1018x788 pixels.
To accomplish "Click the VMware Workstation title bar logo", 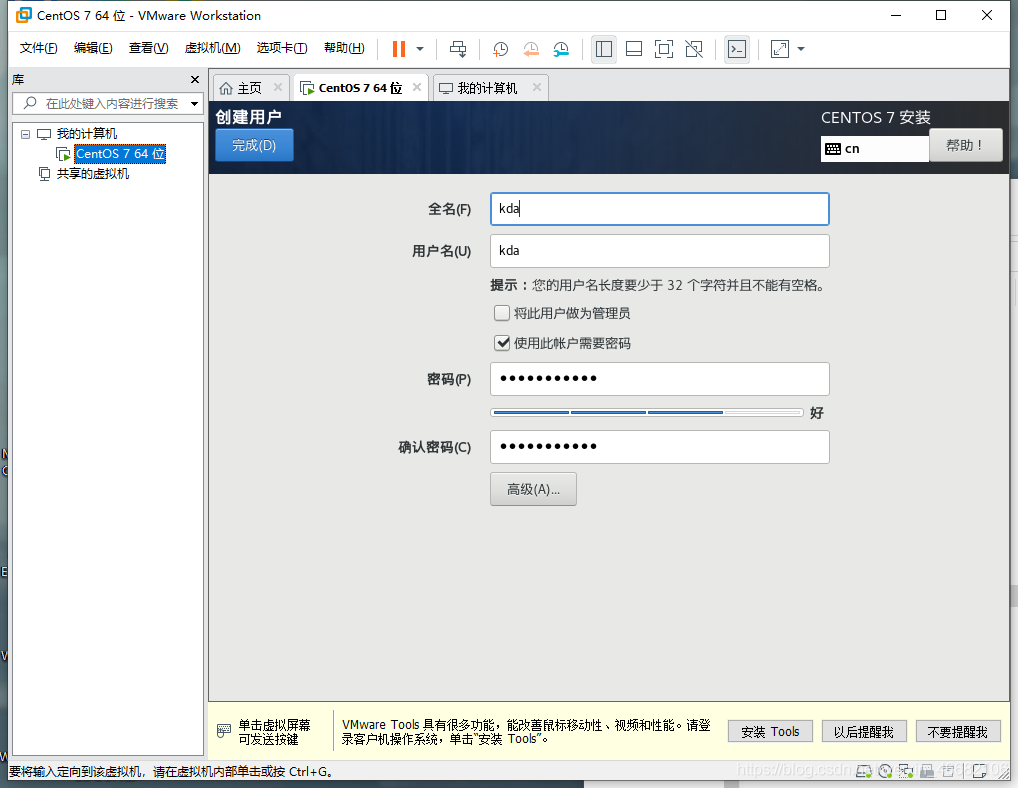I will (x=23, y=15).
